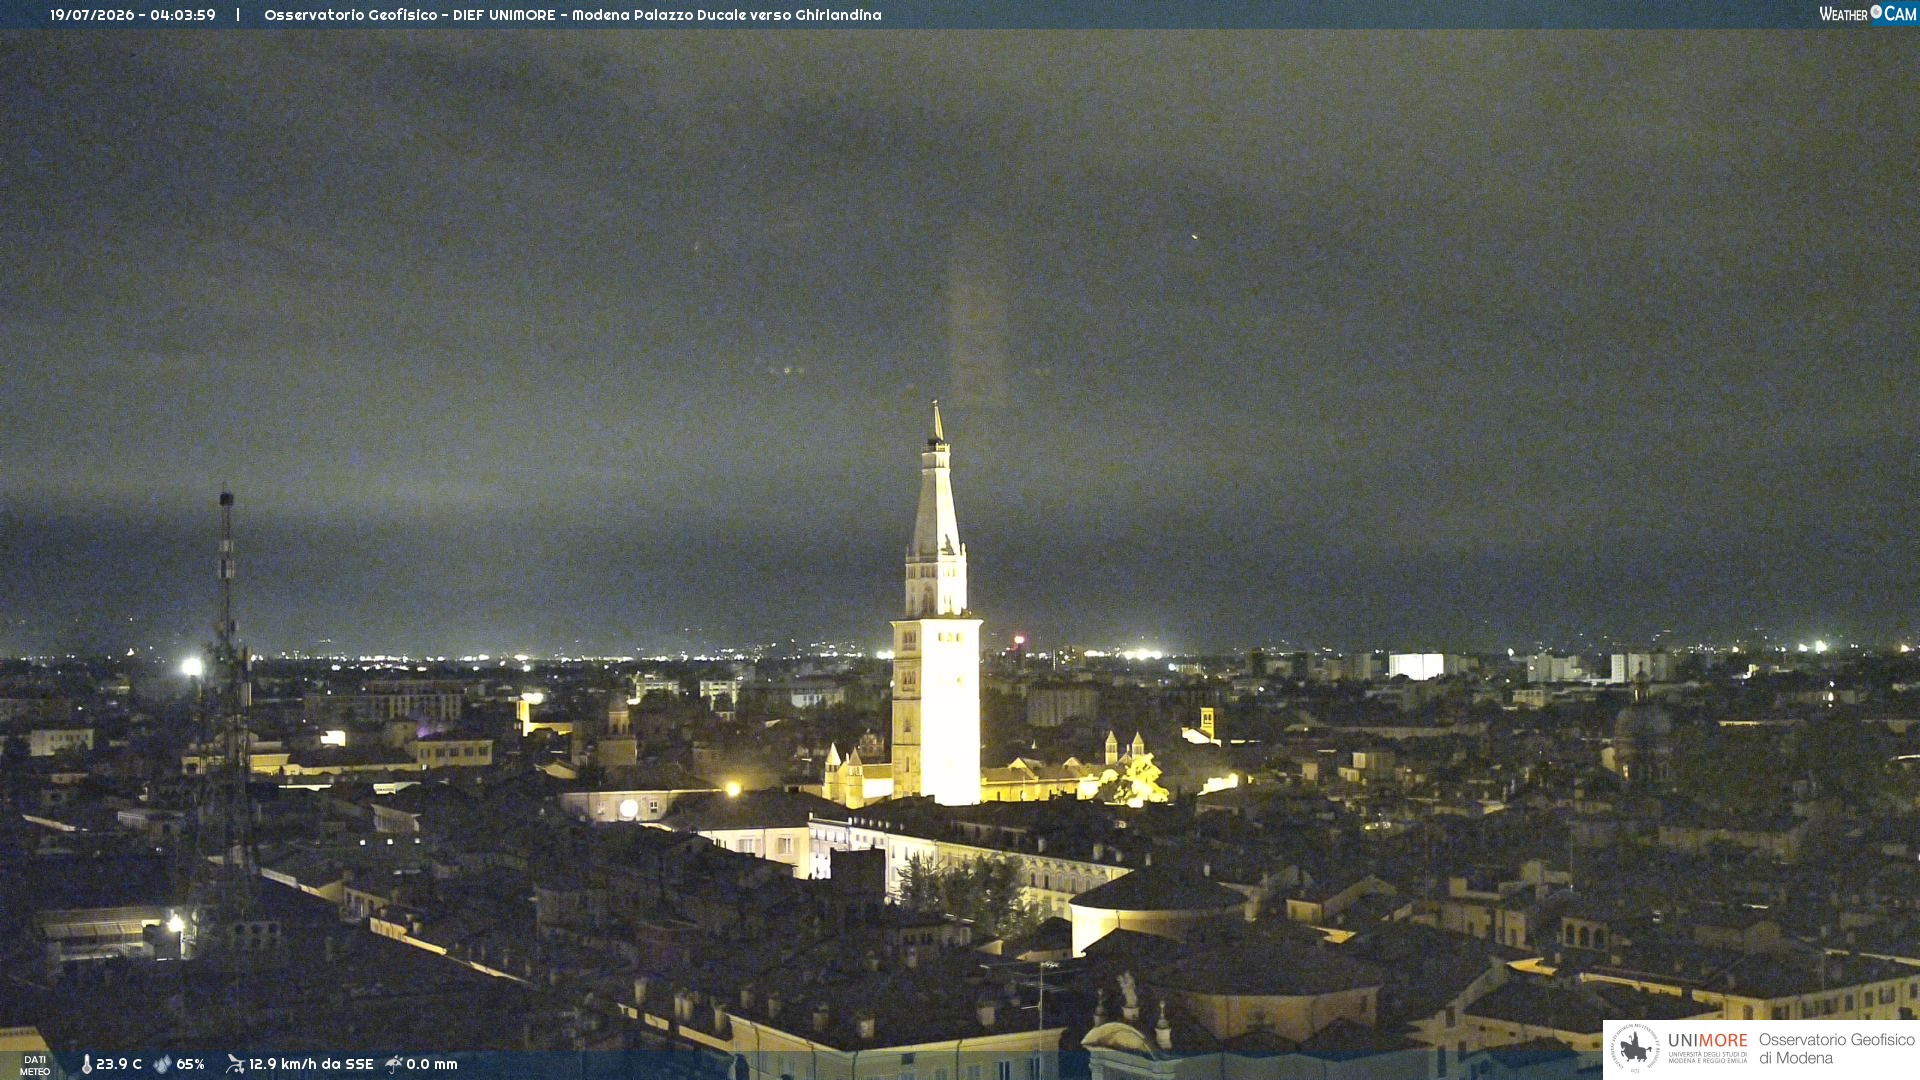Image resolution: width=1920 pixels, height=1080 pixels.
Task: Click the UNIMORE wordmark text
Action: [1708, 1041]
